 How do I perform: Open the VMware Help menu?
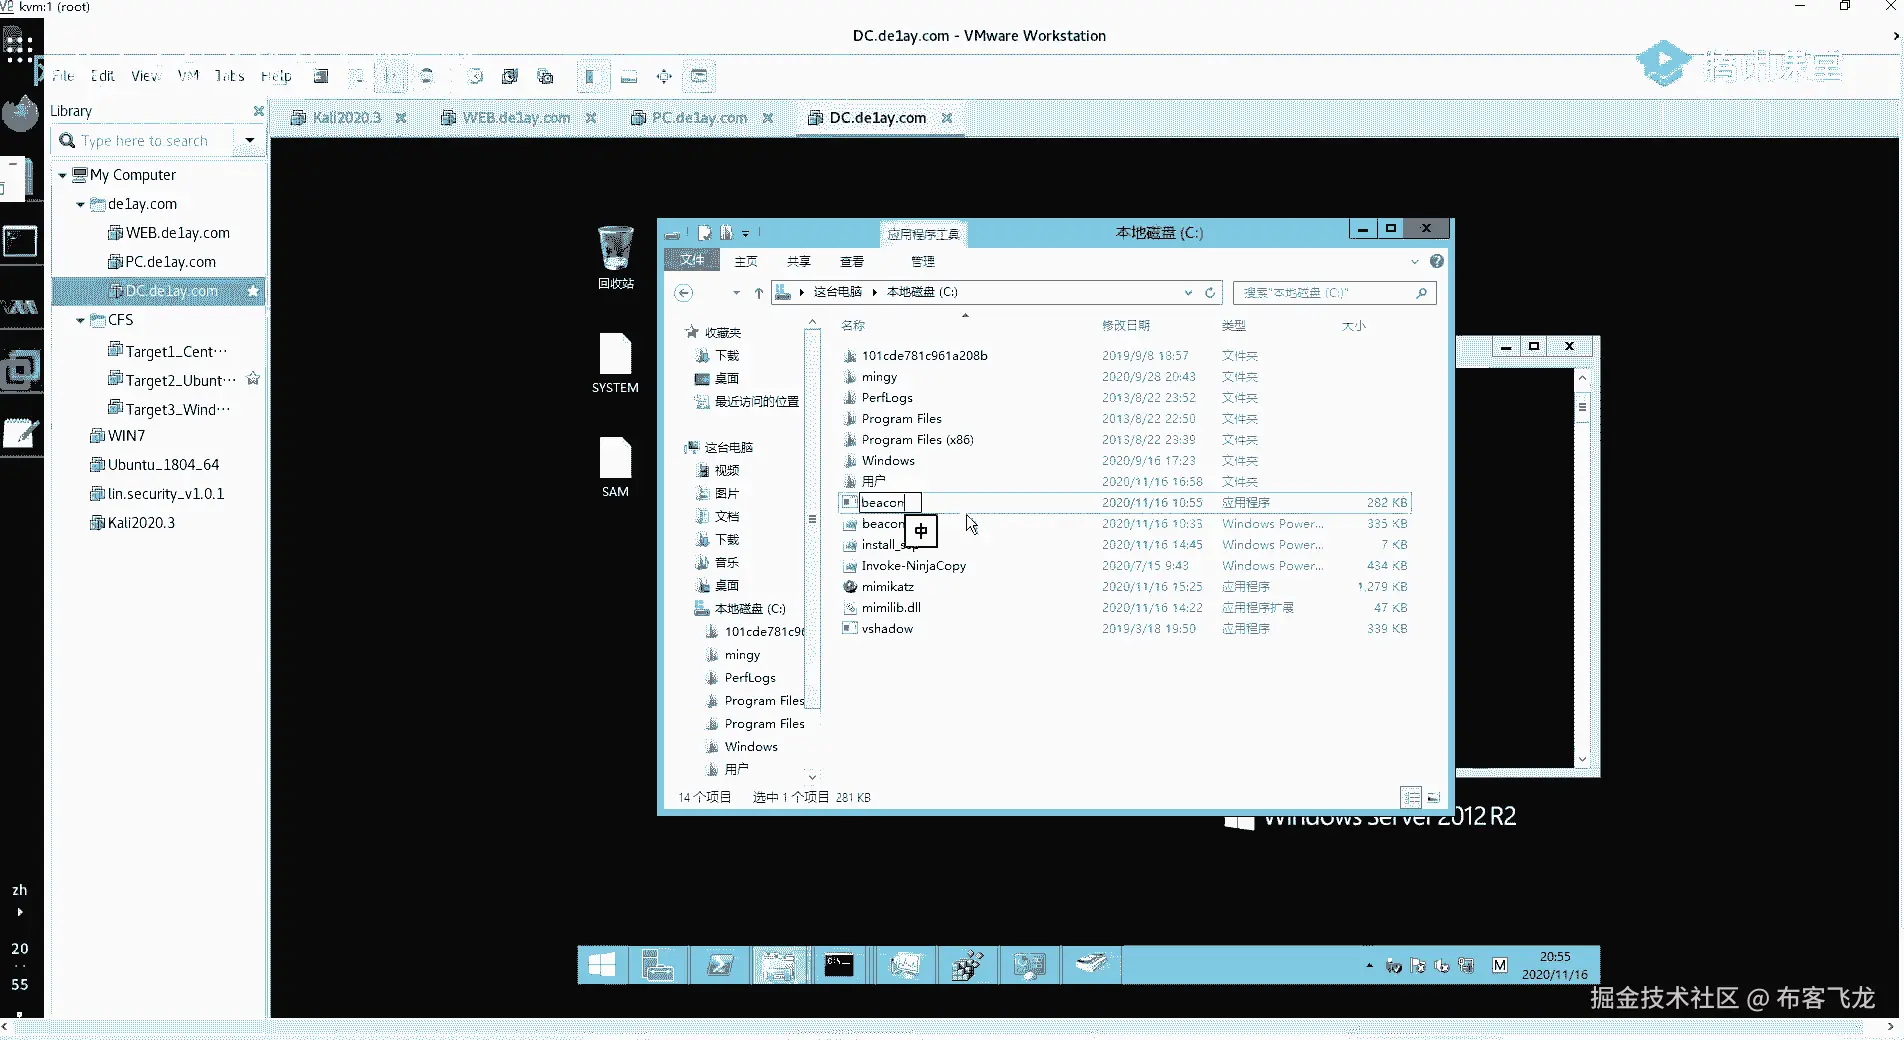point(276,76)
